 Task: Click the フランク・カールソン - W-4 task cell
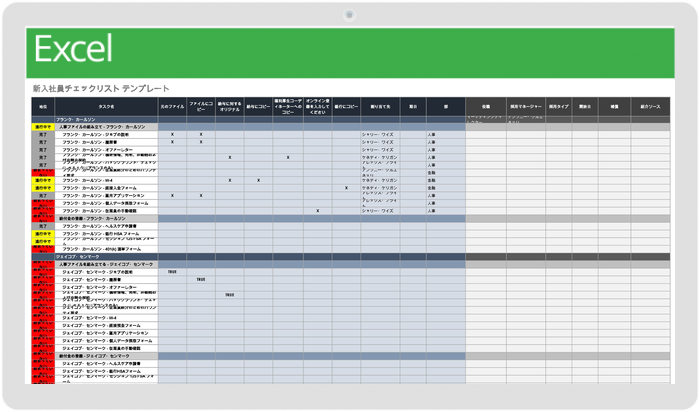(x=107, y=180)
